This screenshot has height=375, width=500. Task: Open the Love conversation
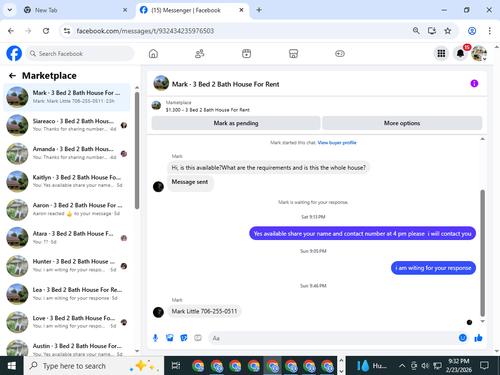(x=67, y=322)
